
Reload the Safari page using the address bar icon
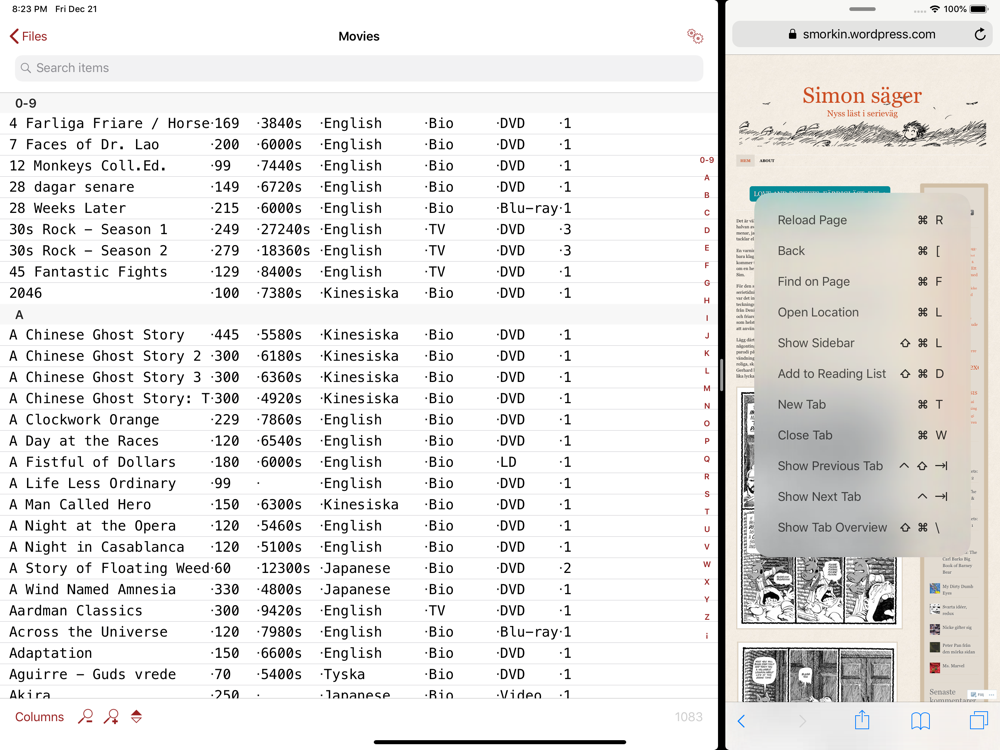(x=980, y=34)
